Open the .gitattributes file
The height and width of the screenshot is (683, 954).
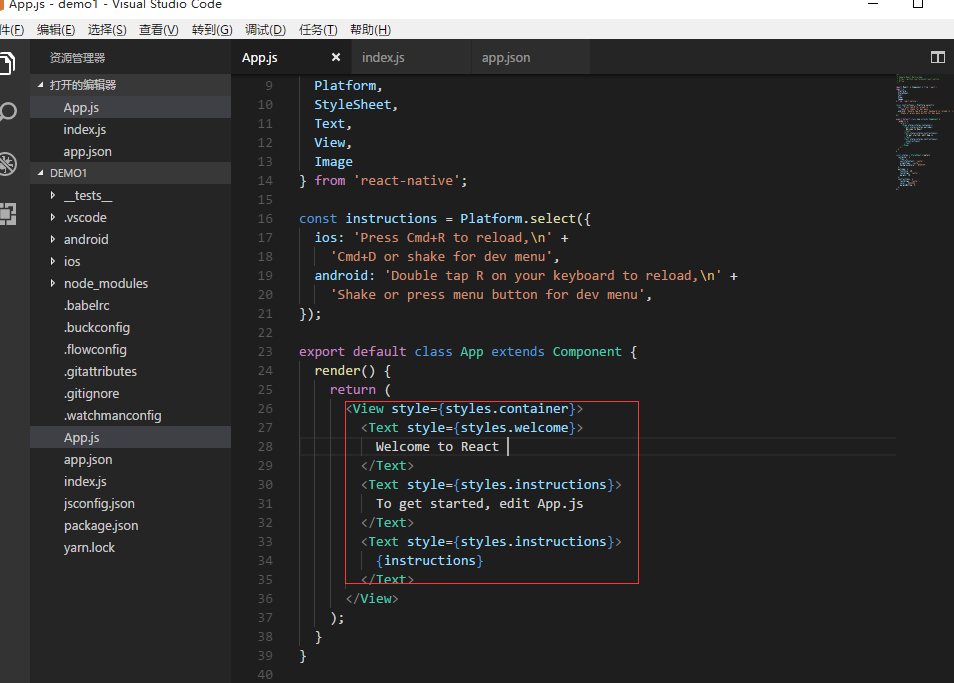click(x=130, y=372)
